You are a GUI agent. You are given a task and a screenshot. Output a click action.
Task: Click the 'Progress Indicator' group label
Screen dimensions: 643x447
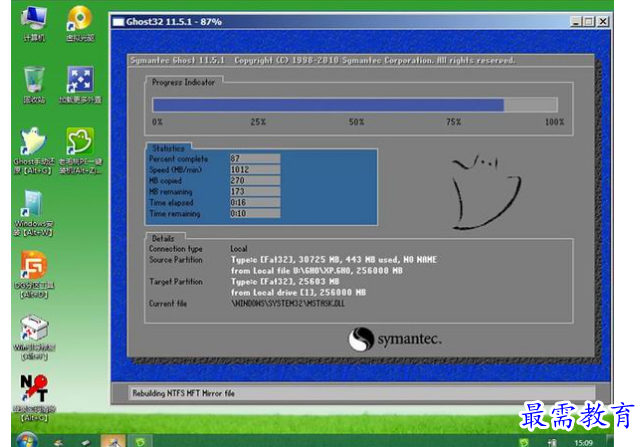pos(183,82)
